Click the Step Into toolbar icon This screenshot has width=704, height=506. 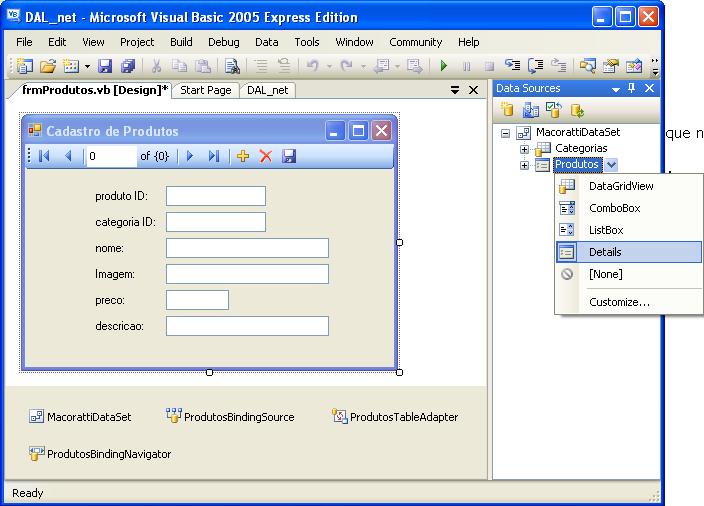pyautogui.click(x=512, y=66)
